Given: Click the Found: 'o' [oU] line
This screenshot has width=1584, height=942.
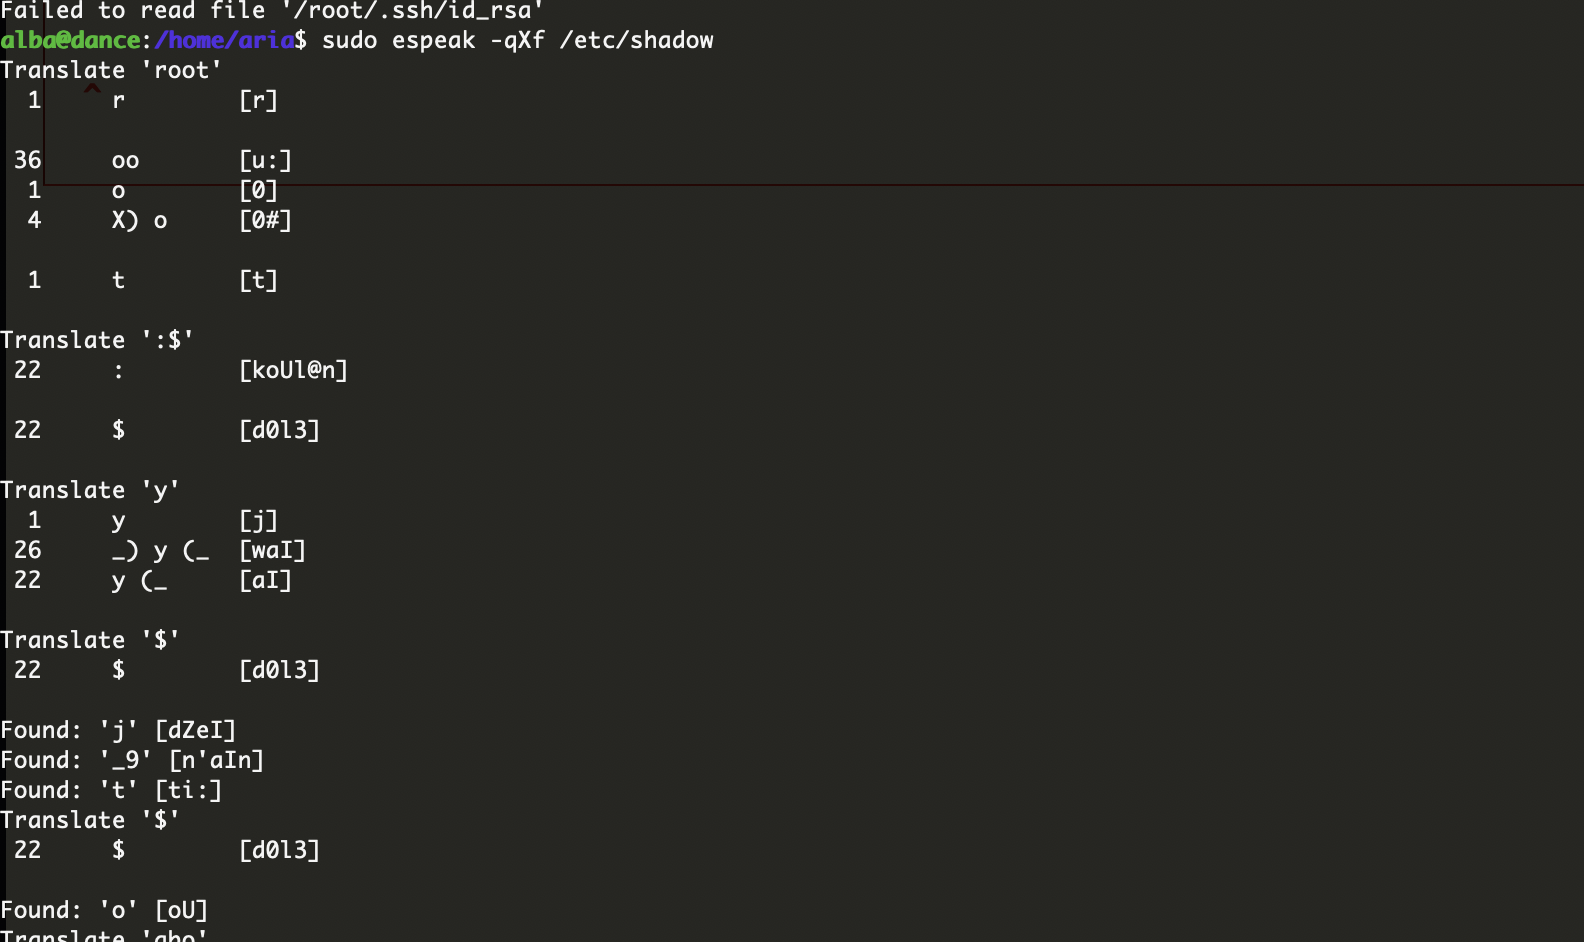Looking at the screenshot, I should [x=104, y=910].
